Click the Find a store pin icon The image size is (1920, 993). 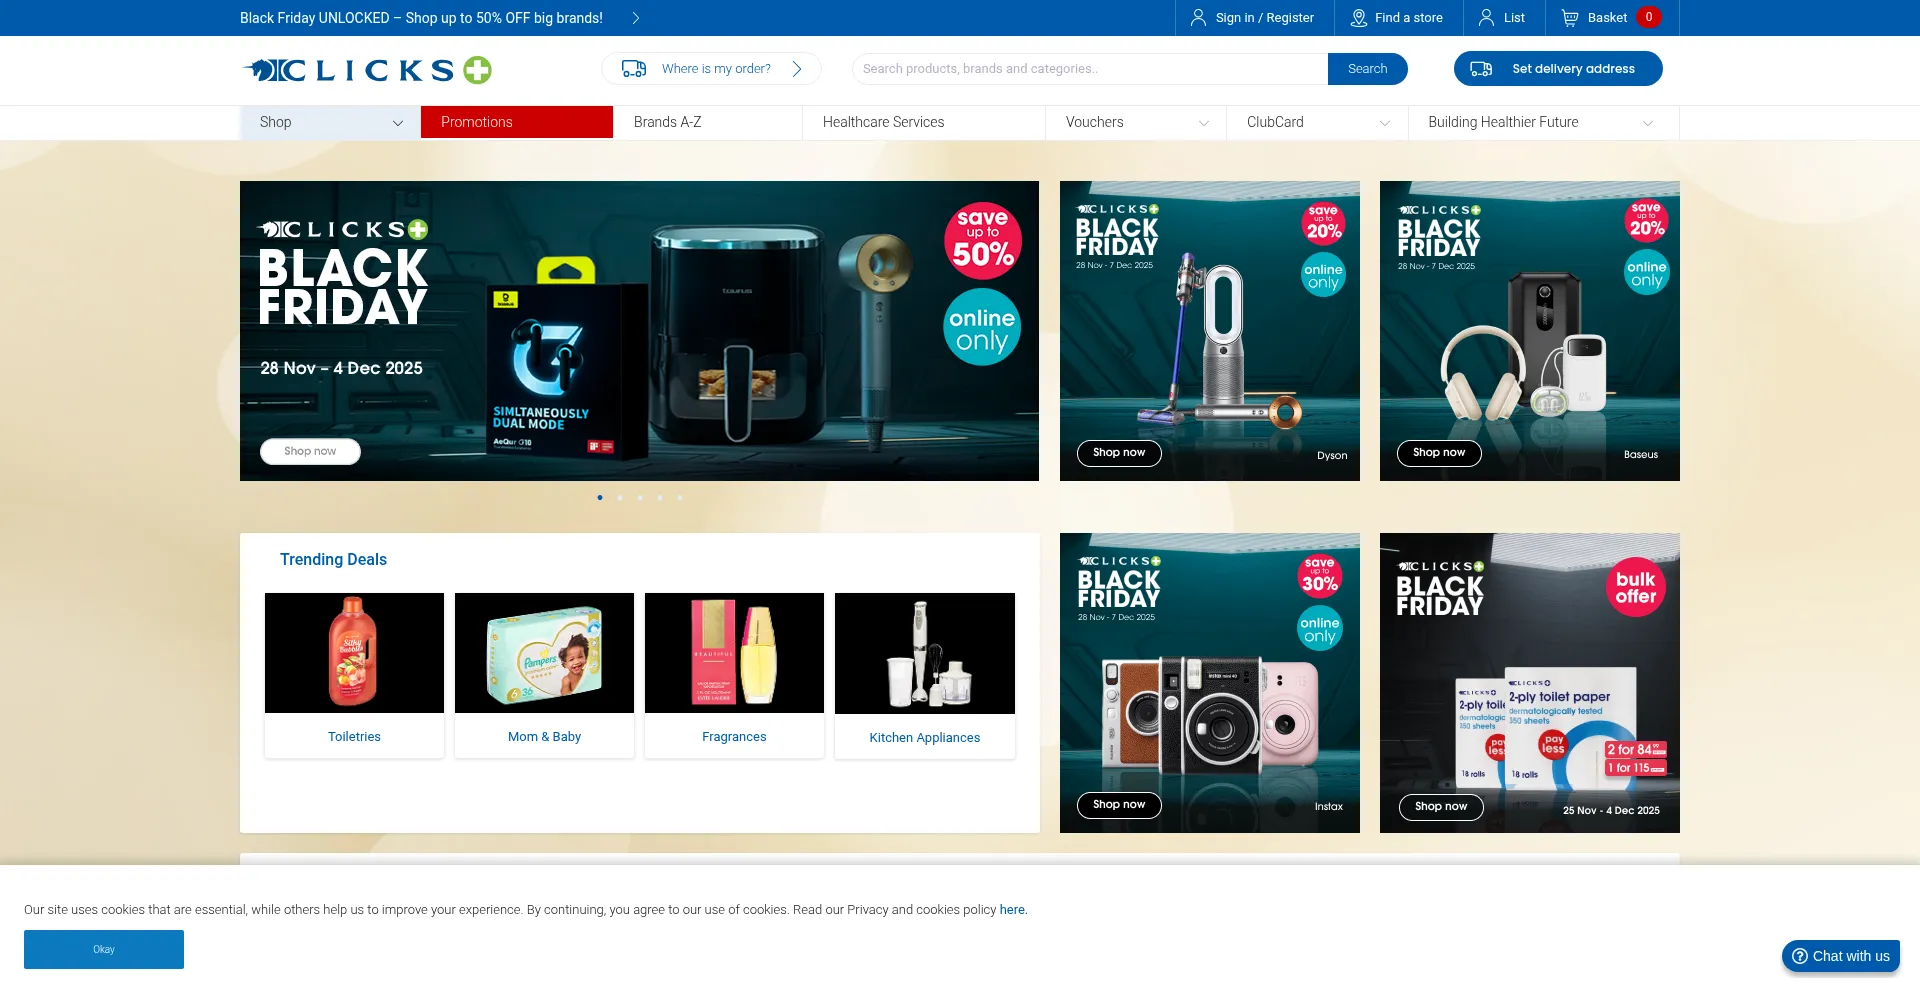(x=1358, y=18)
